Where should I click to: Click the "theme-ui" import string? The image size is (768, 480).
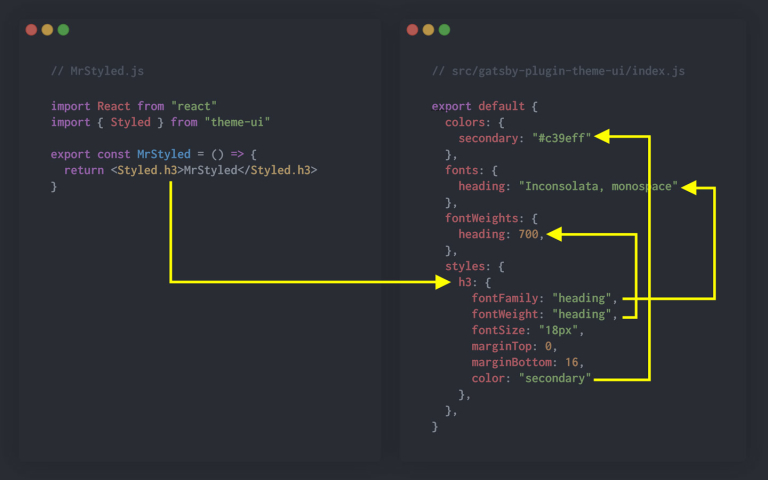[237, 122]
